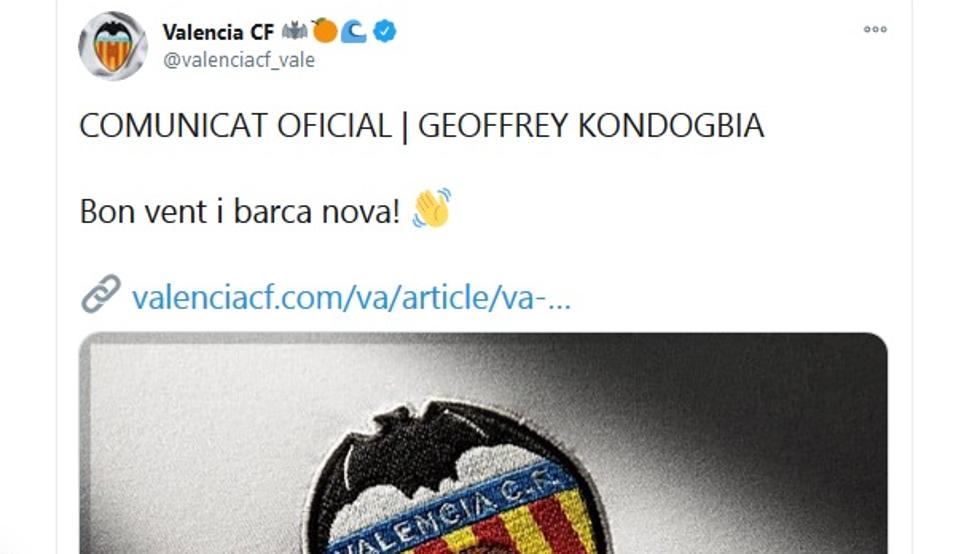This screenshot has width=980, height=554.
Task: Click the blue verified badge
Action: [385, 32]
